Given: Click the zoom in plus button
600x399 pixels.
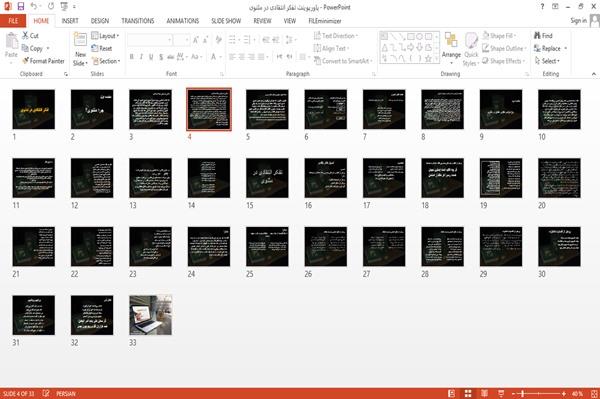Looking at the screenshot, I should [564, 394].
